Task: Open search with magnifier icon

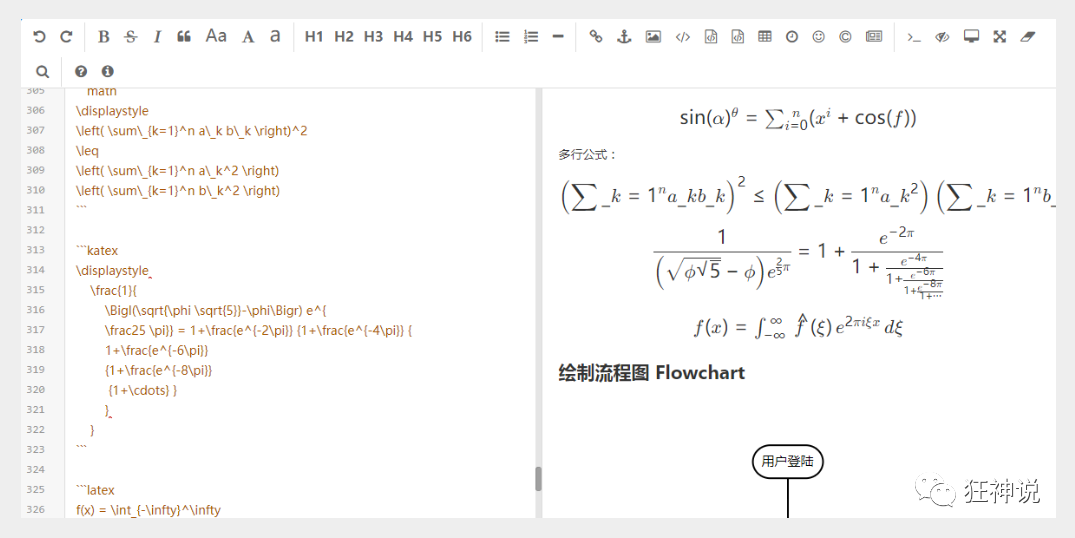Action: coord(43,71)
